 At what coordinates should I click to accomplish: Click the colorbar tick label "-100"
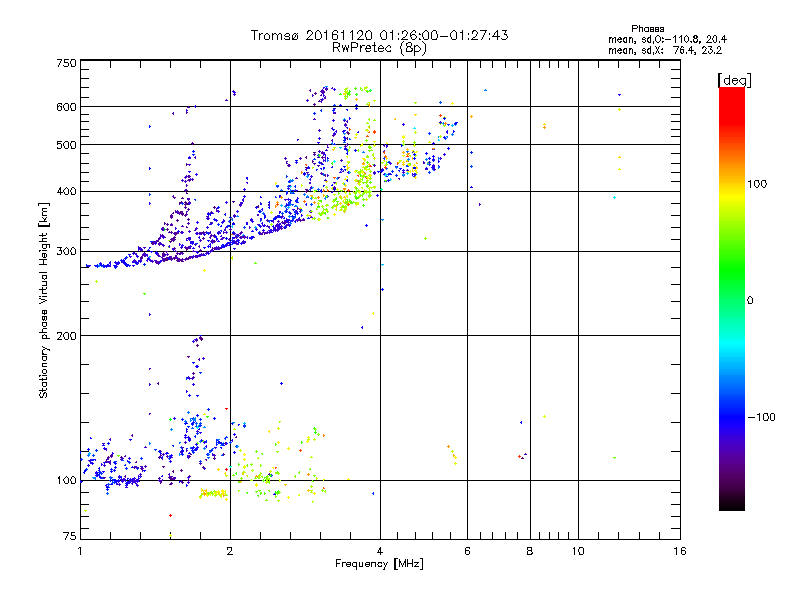(x=761, y=417)
